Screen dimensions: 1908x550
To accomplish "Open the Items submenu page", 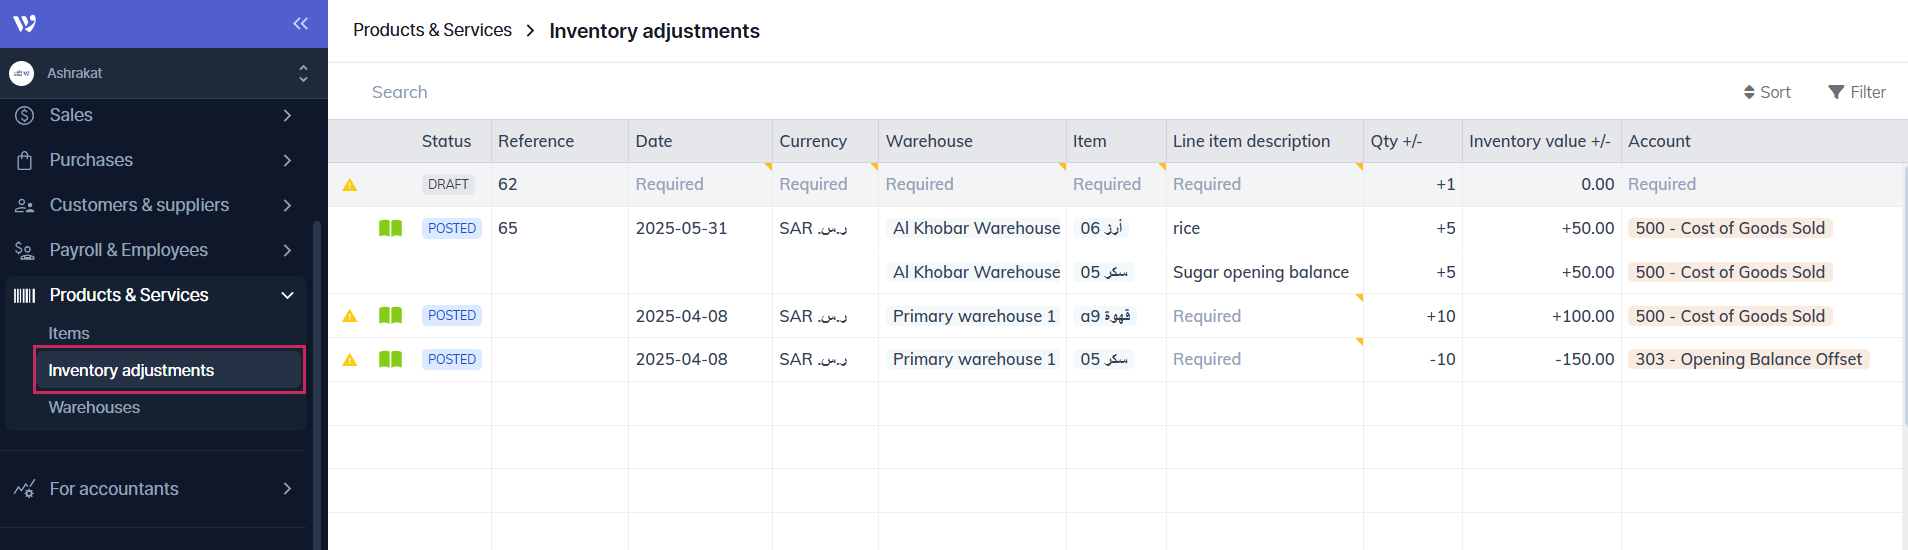I will (69, 333).
